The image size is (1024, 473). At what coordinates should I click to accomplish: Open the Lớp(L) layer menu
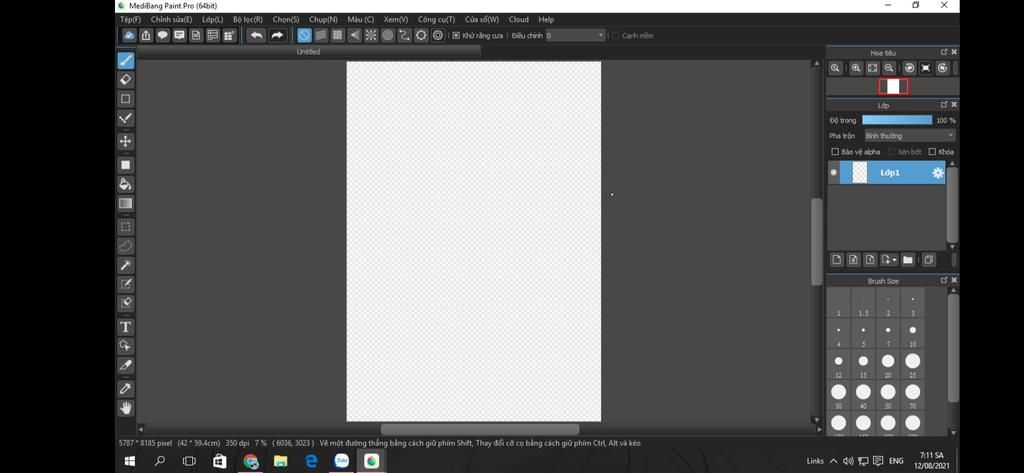[x=212, y=20]
